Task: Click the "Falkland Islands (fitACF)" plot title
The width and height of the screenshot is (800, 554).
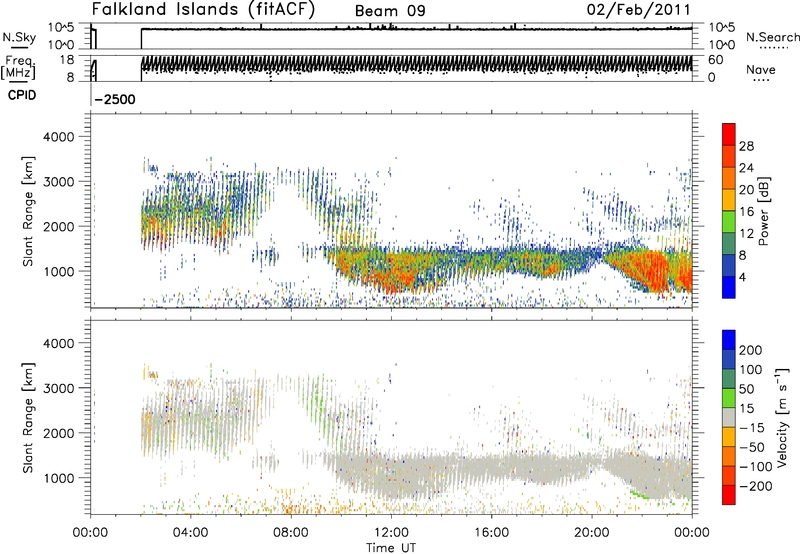Action: click(x=203, y=9)
